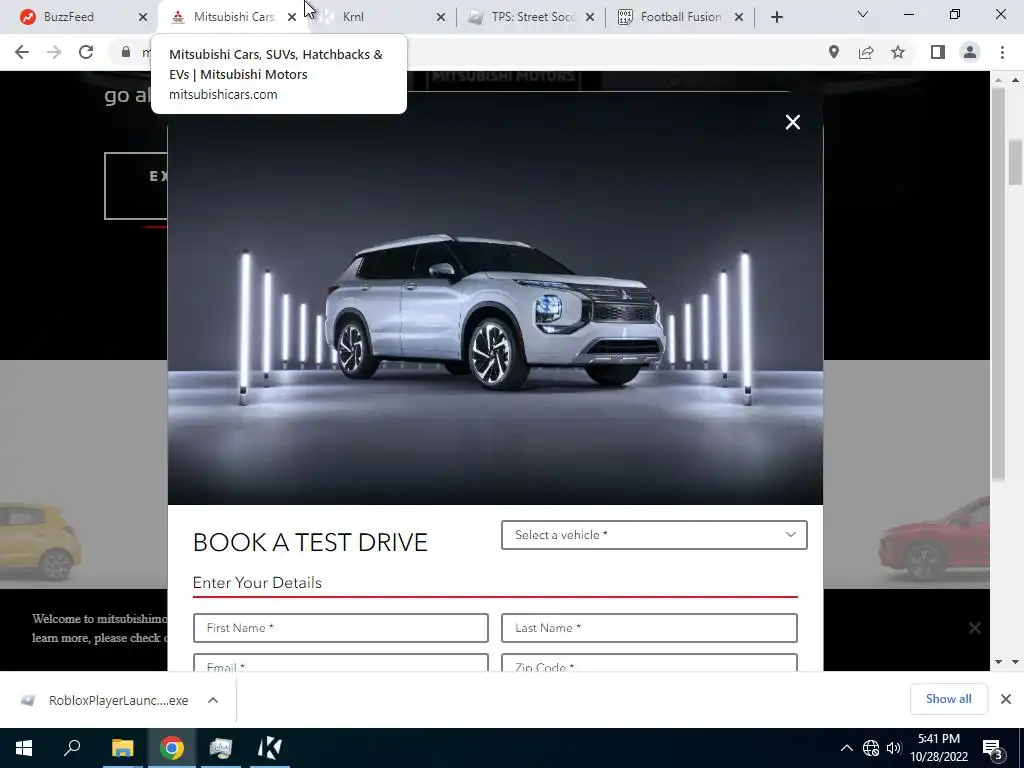Close the TPS: Street Soccer tab

[590, 17]
